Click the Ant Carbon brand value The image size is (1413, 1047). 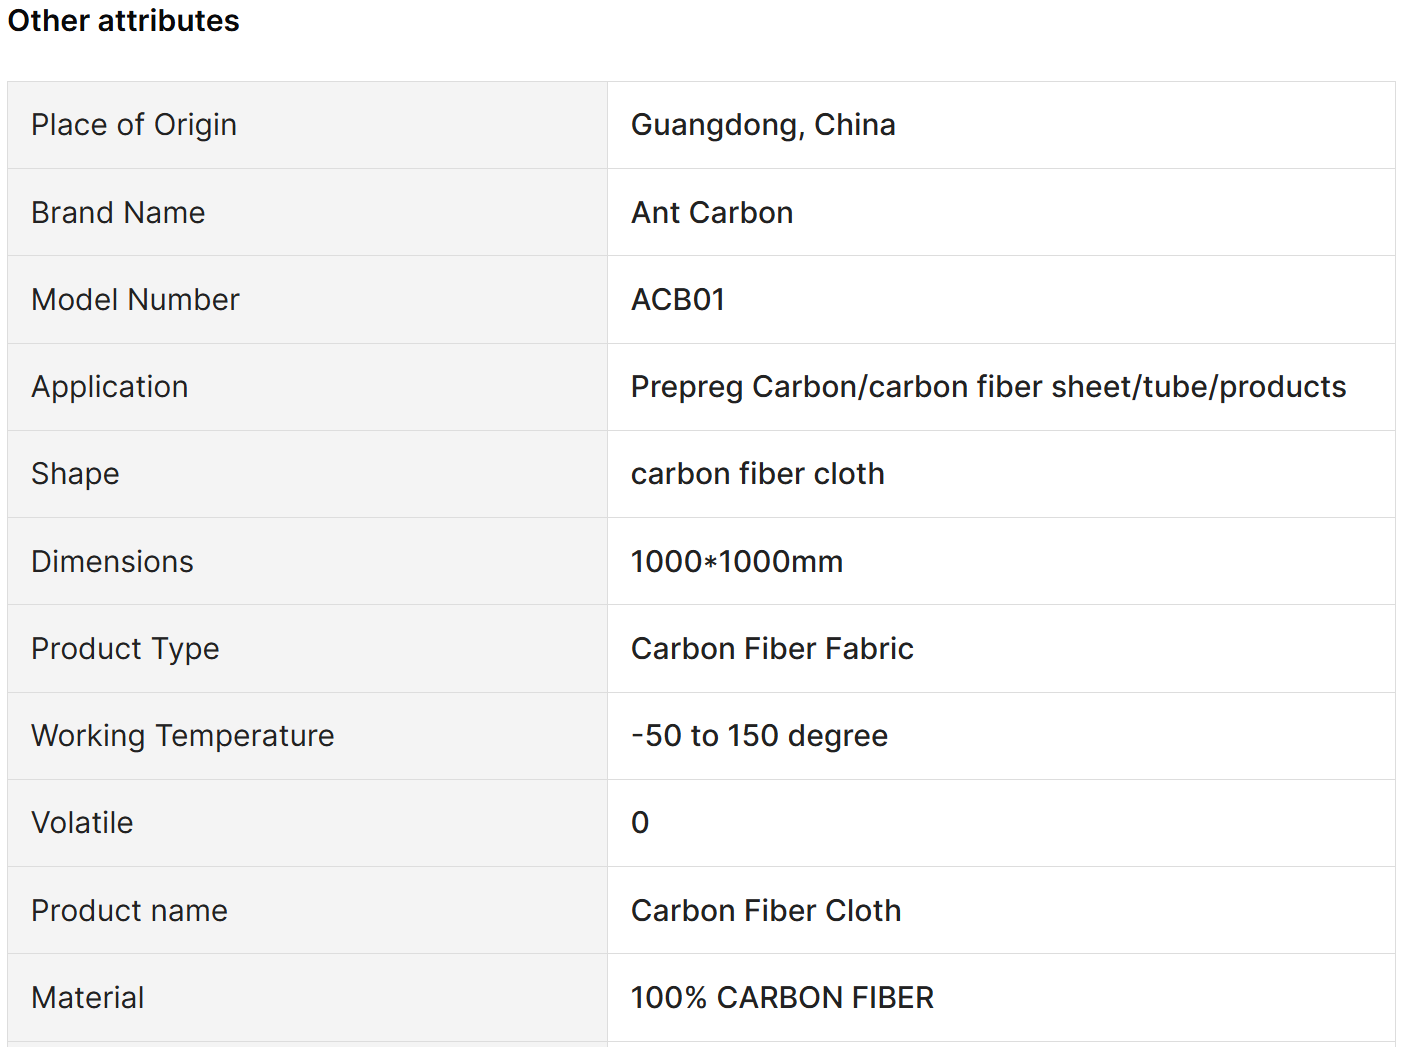(712, 212)
